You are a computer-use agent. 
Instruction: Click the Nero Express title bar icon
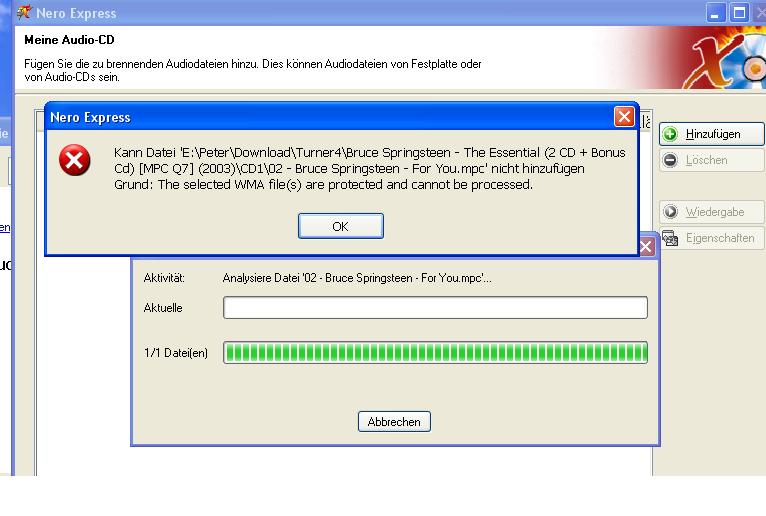pyautogui.click(x=23, y=12)
